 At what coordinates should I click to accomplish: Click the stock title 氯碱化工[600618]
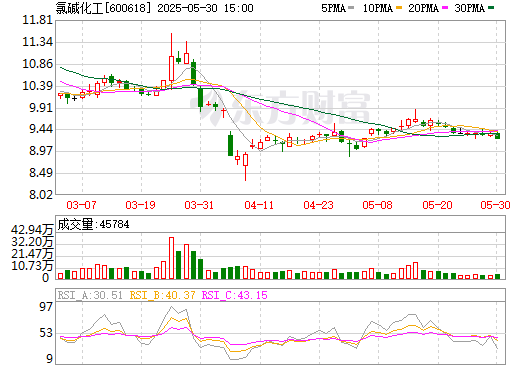click(x=104, y=8)
